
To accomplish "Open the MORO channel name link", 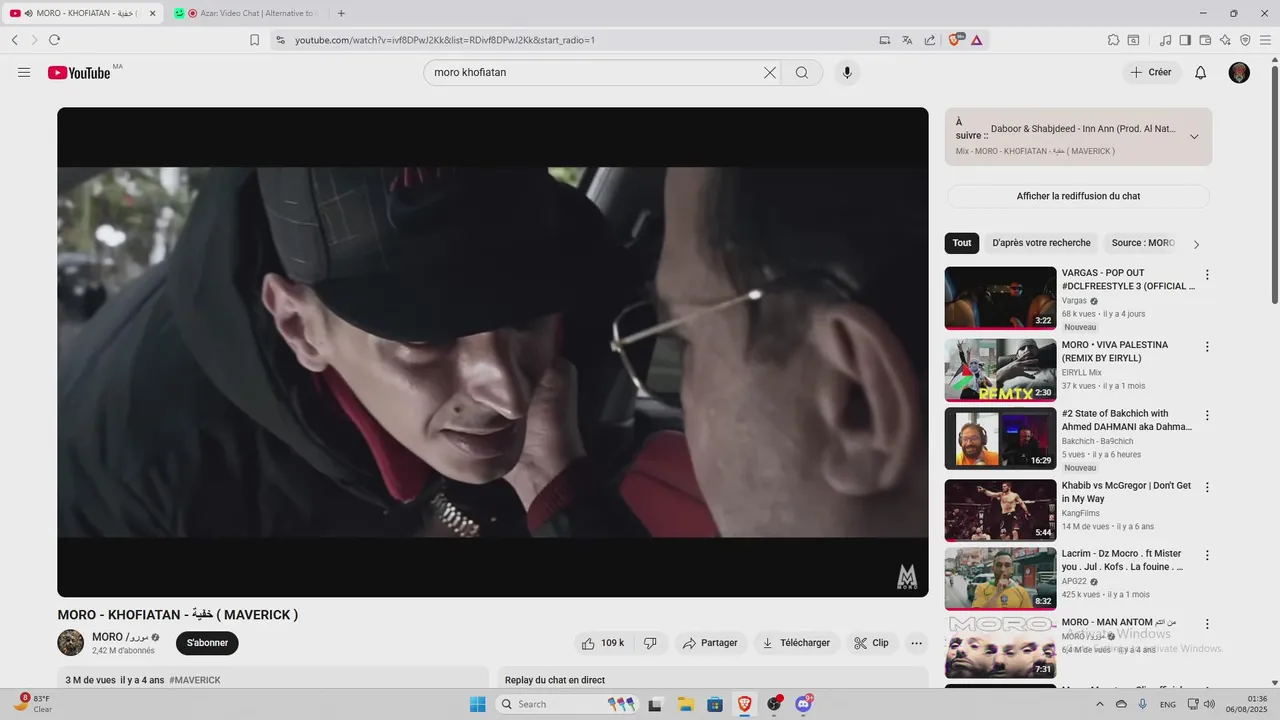I will pos(120,637).
